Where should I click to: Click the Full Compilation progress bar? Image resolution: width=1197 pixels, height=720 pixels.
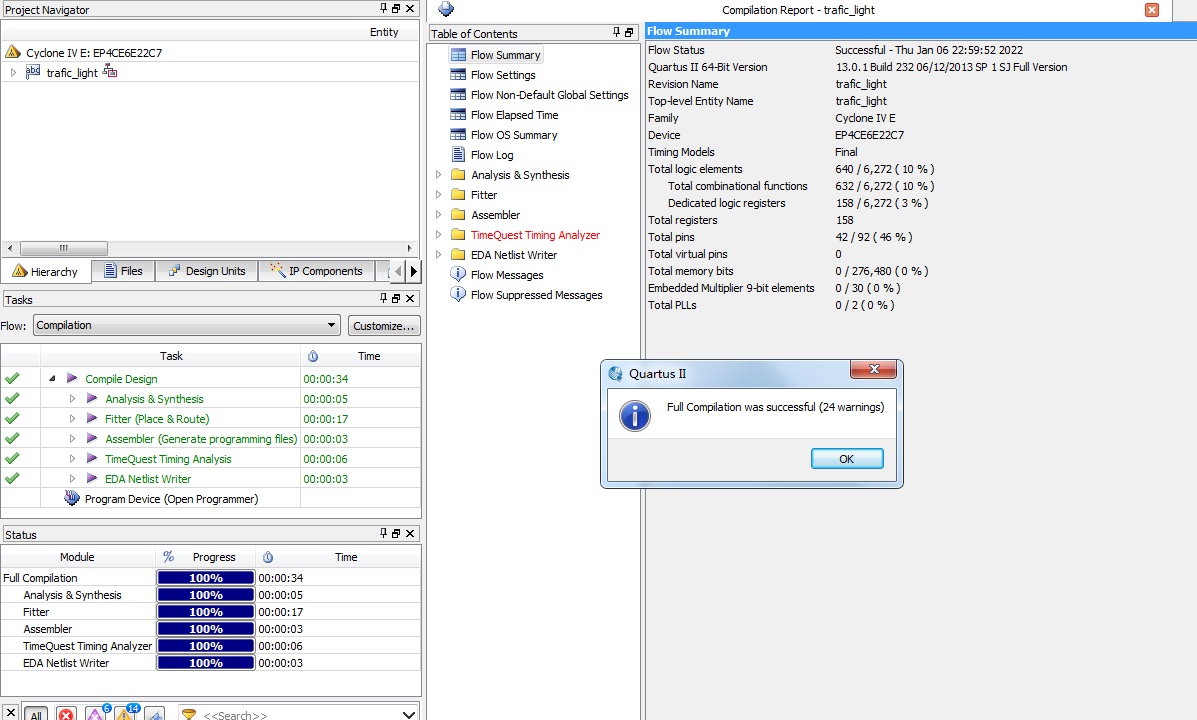(x=205, y=578)
